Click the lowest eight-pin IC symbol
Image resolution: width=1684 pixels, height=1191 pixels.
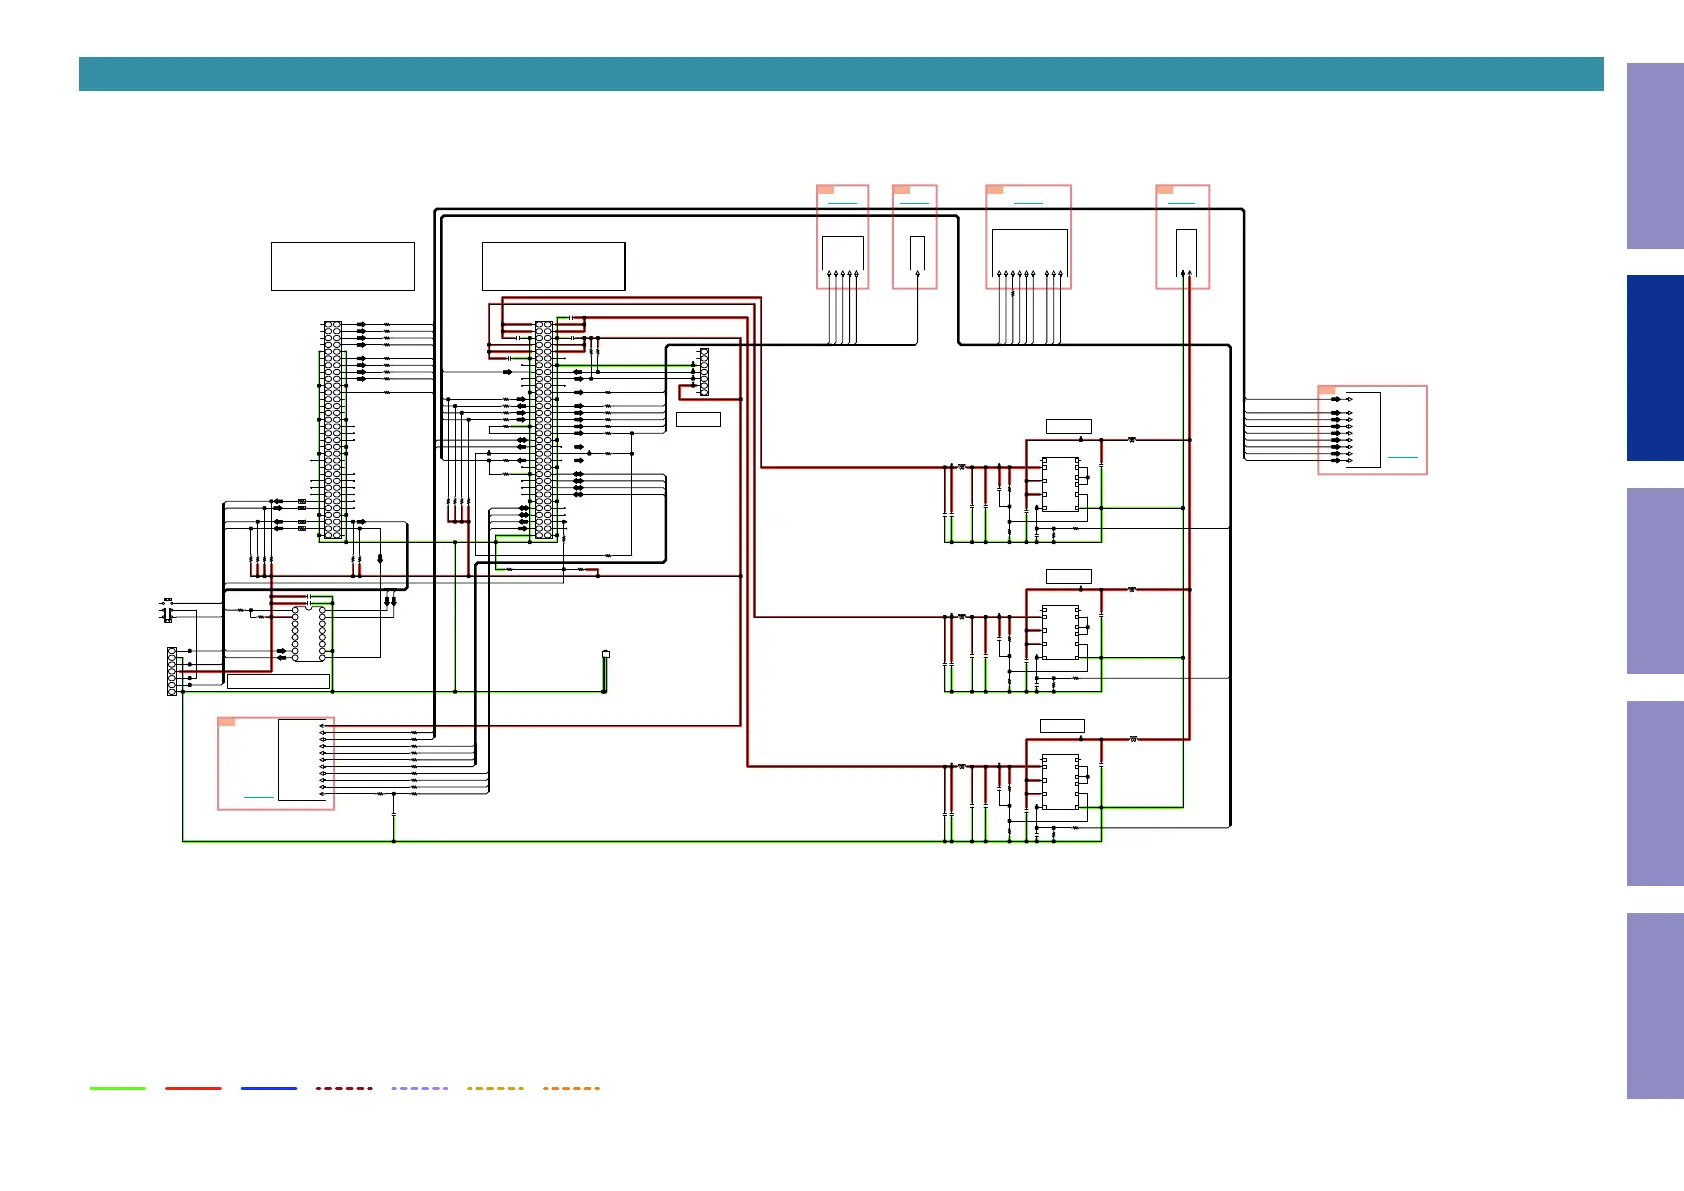(x=1060, y=782)
